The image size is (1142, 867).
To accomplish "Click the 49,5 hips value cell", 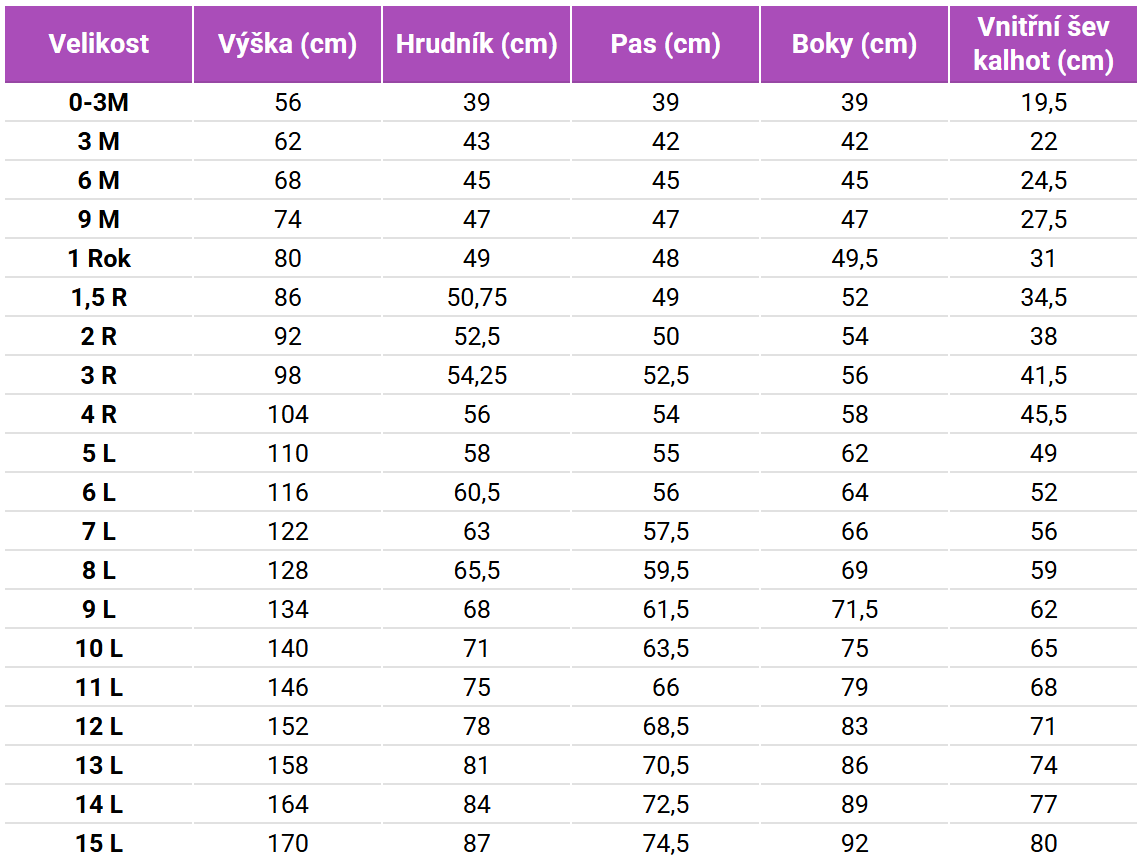I will (854, 258).
